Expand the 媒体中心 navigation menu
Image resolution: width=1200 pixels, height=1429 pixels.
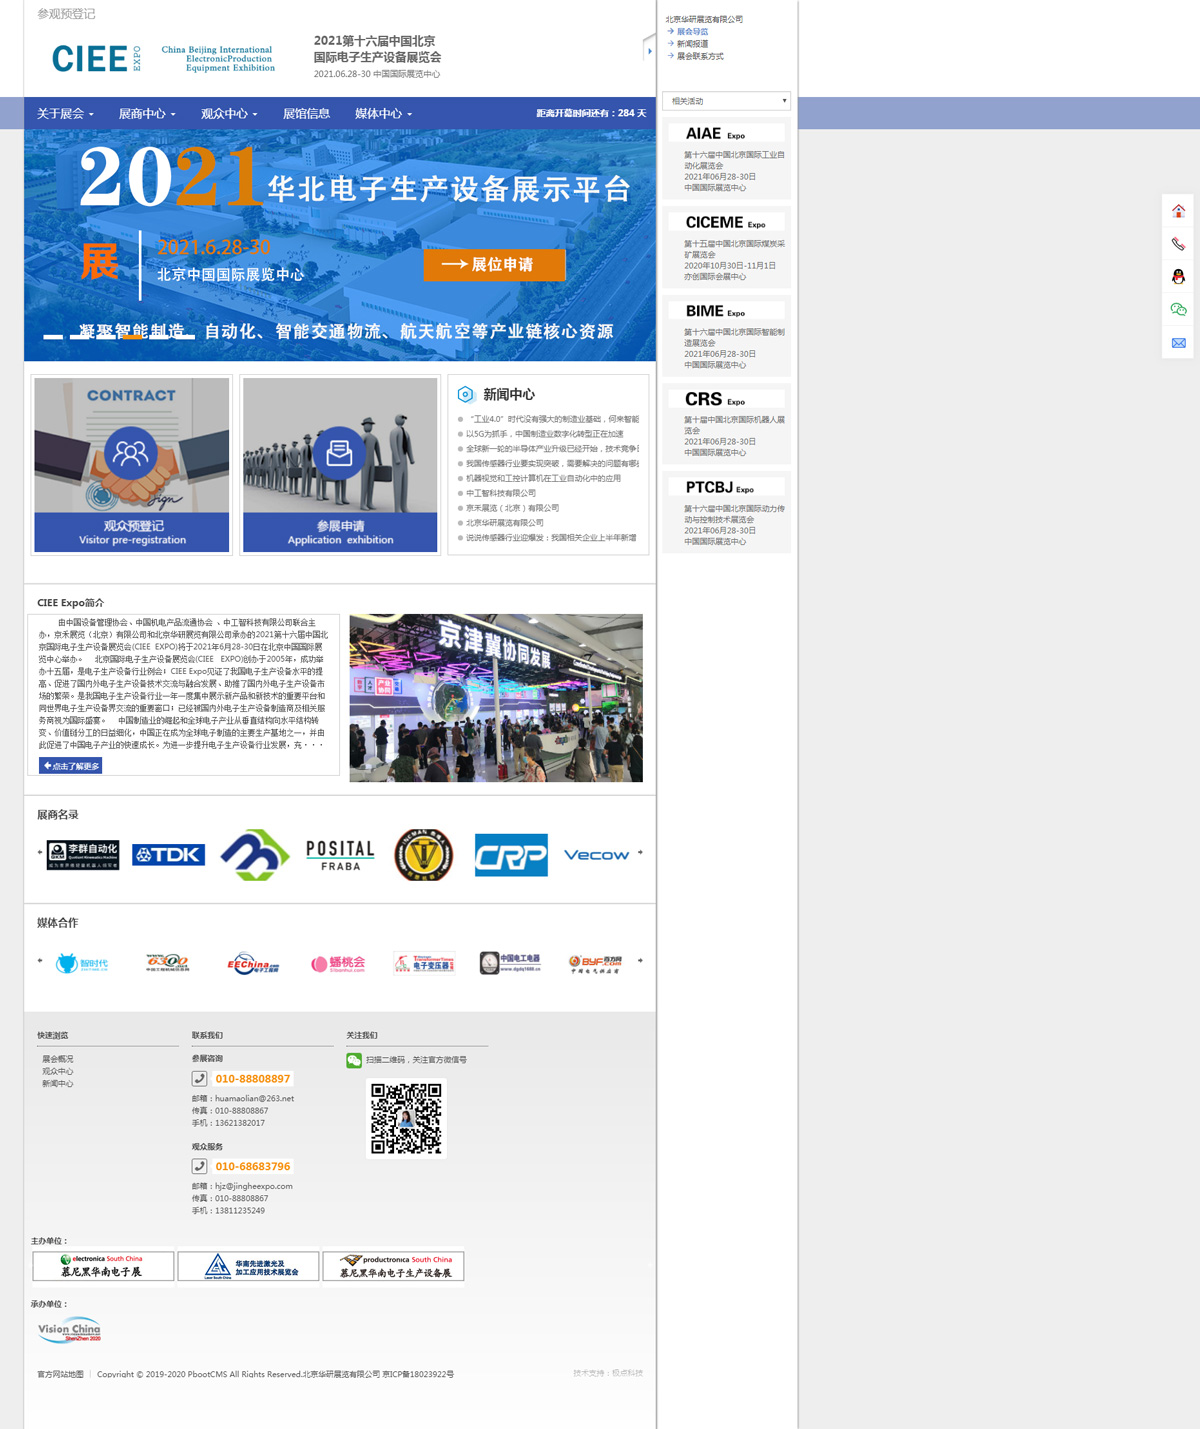[383, 114]
